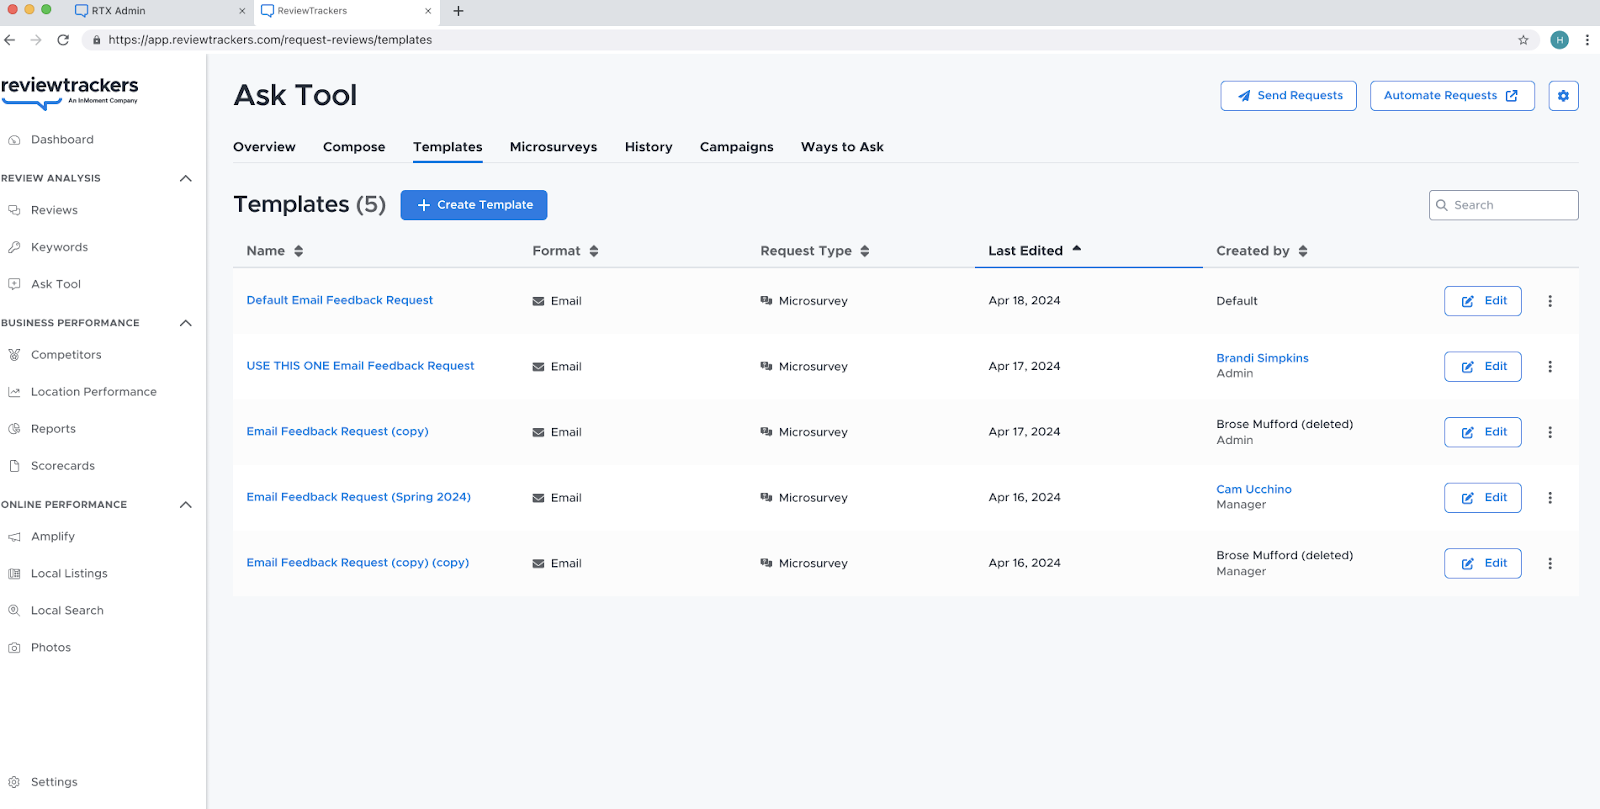Click the browser address bar URL
The image size is (1600, 809).
pyautogui.click(x=270, y=40)
